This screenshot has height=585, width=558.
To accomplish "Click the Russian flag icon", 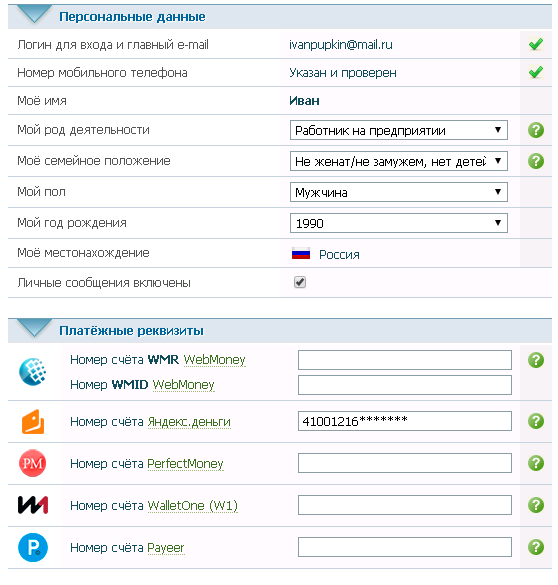I will (301, 254).
